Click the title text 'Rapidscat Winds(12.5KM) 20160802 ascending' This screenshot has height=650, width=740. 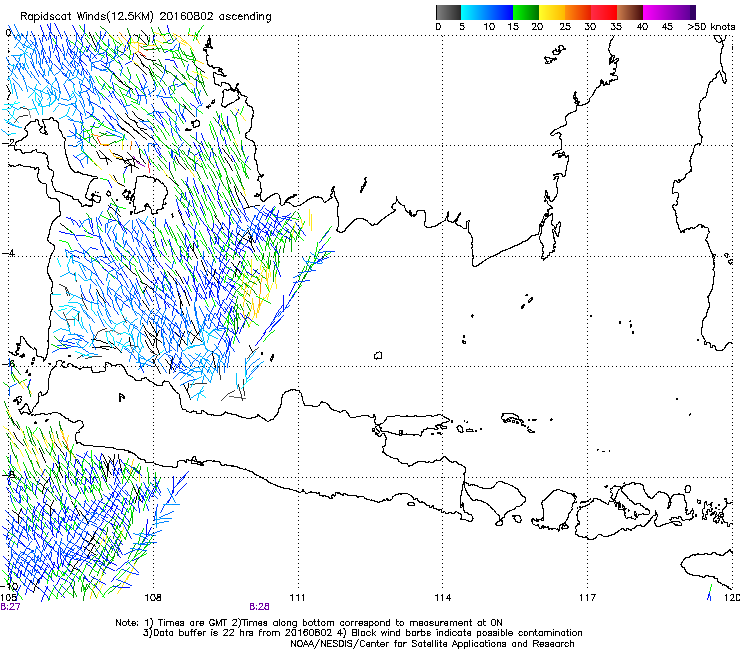(x=146, y=17)
